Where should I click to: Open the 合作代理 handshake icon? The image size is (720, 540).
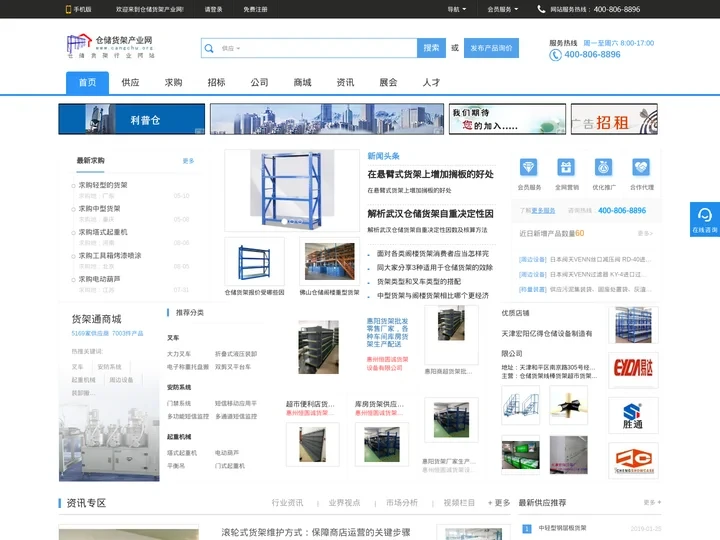(x=641, y=167)
